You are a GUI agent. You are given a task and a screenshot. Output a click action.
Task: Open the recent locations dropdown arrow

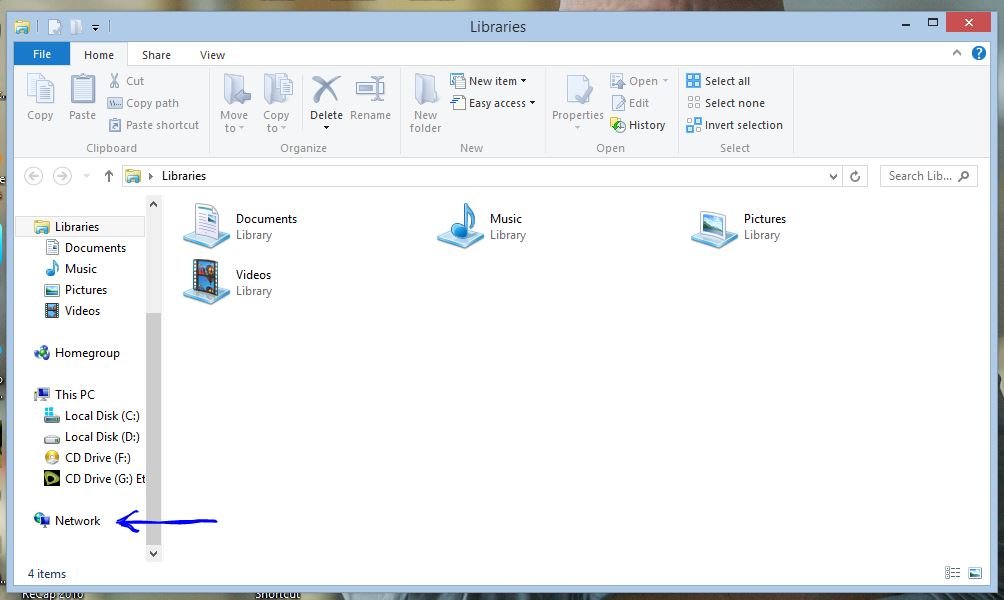86,176
